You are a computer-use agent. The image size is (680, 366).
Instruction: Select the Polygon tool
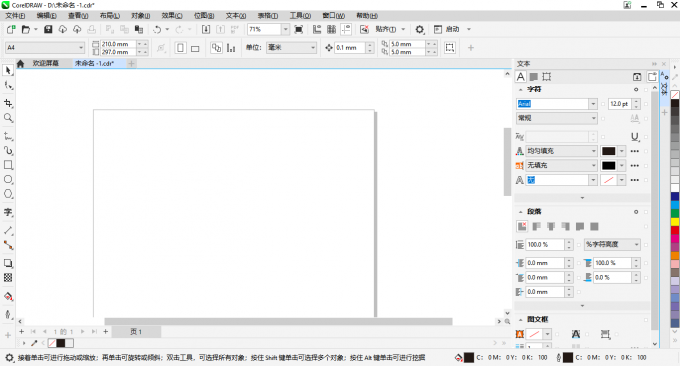tap(8, 194)
